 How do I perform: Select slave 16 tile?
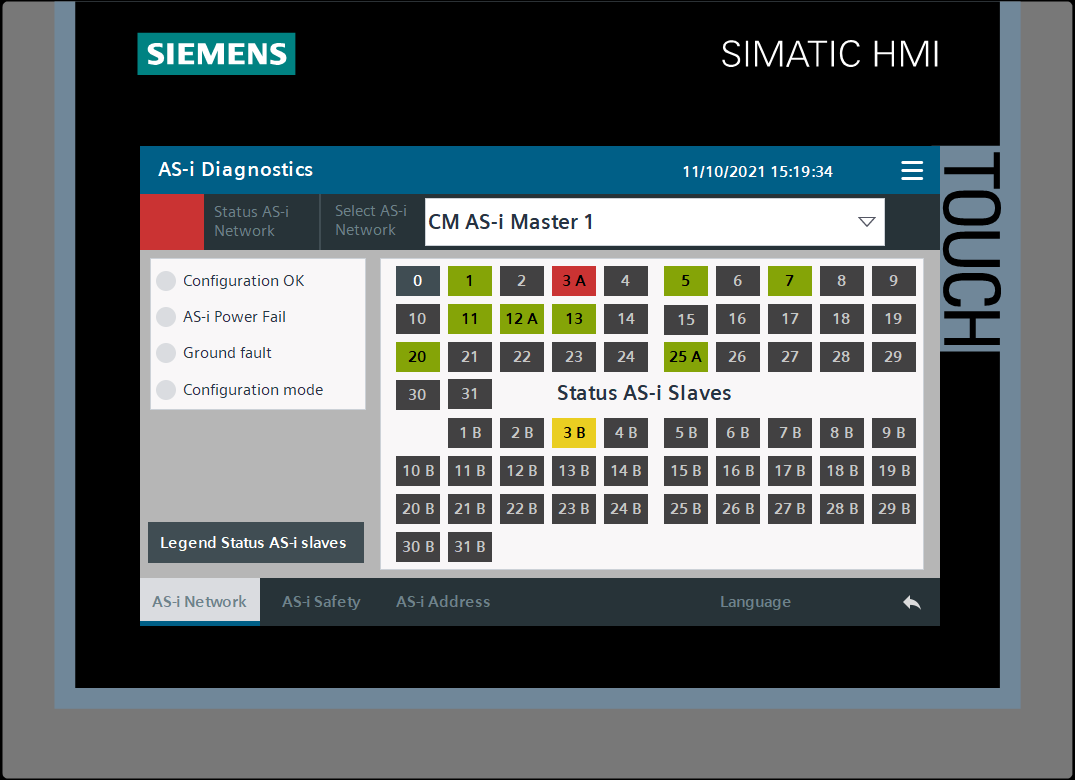coord(738,319)
